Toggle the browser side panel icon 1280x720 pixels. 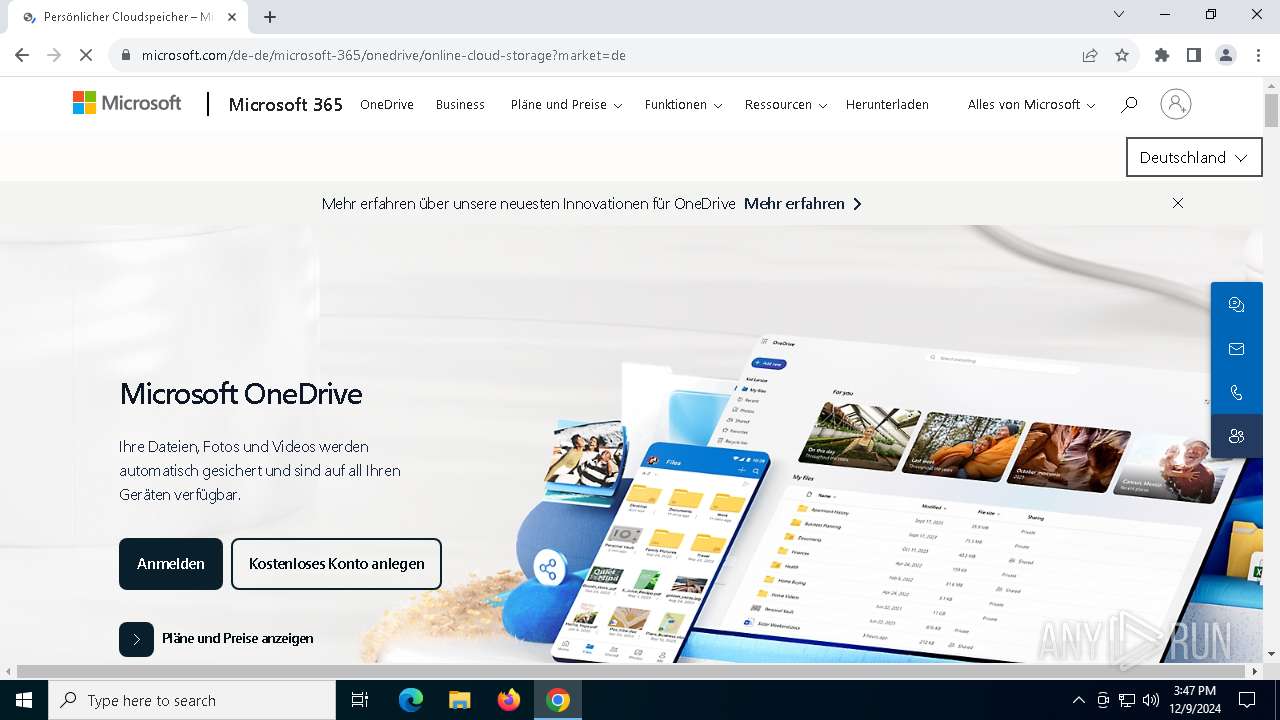coord(1194,55)
